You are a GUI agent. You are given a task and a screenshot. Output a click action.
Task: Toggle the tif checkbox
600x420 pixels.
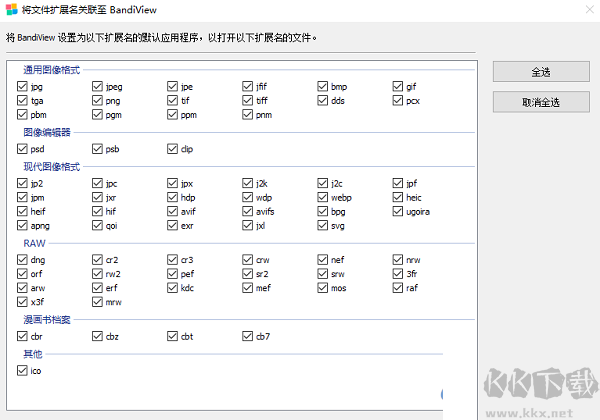click(x=172, y=101)
